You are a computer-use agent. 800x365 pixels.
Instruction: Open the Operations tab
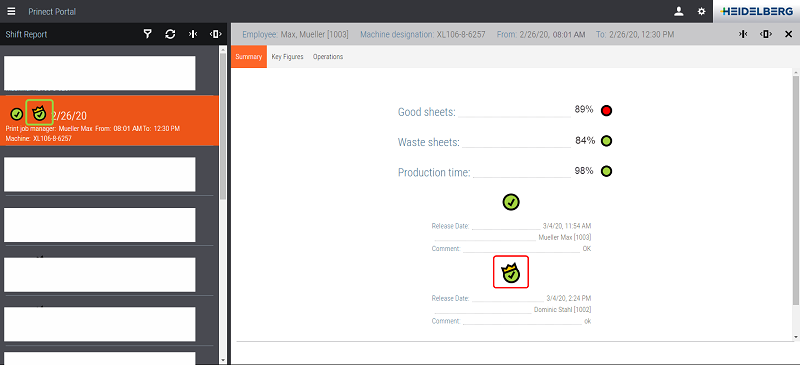tap(328, 57)
